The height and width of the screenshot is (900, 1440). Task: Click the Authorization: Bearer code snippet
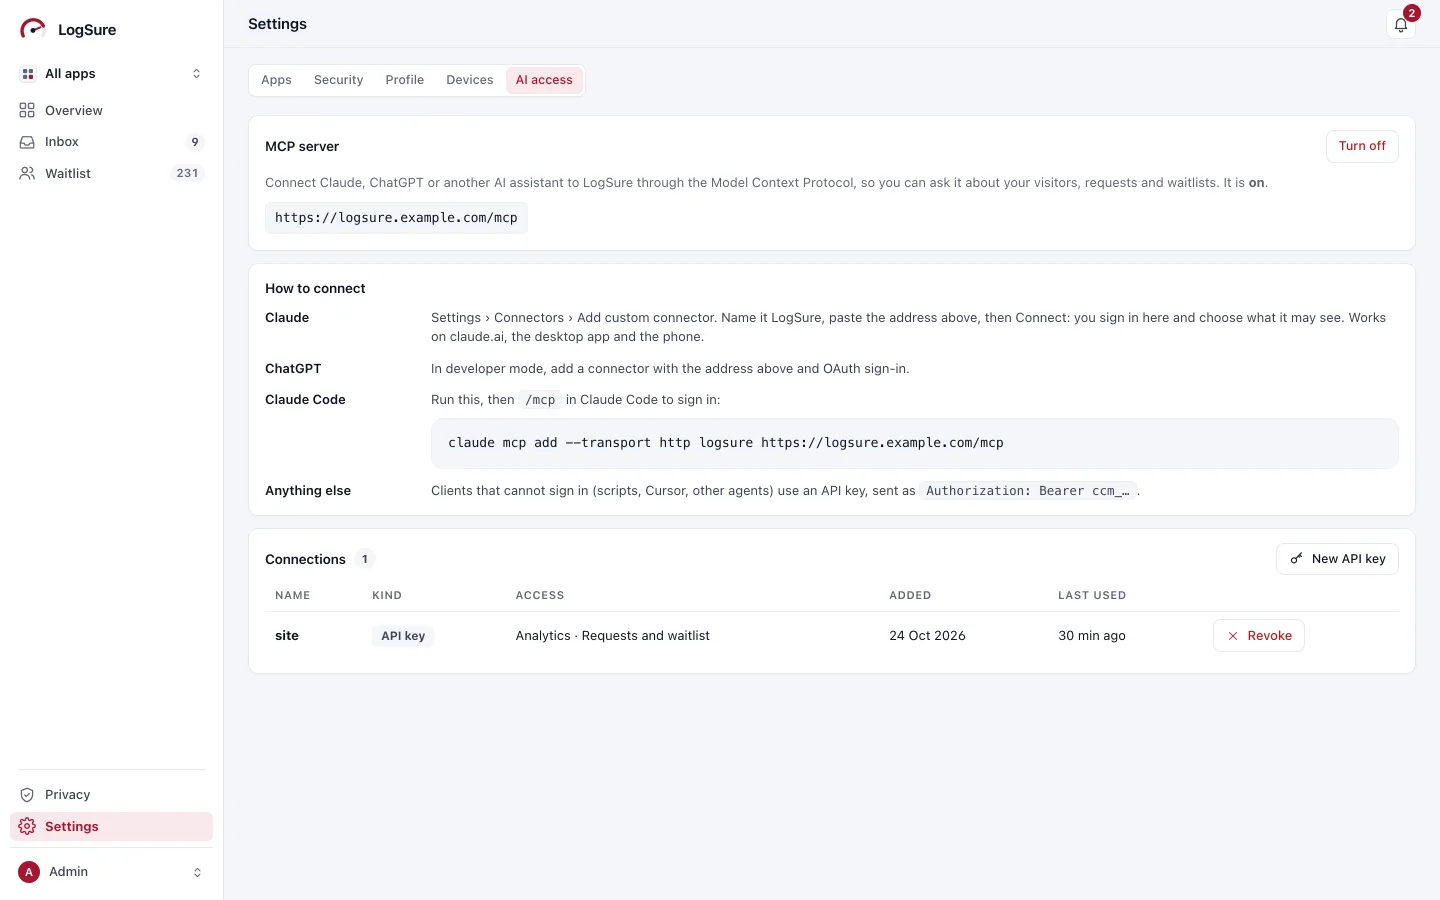click(1028, 491)
